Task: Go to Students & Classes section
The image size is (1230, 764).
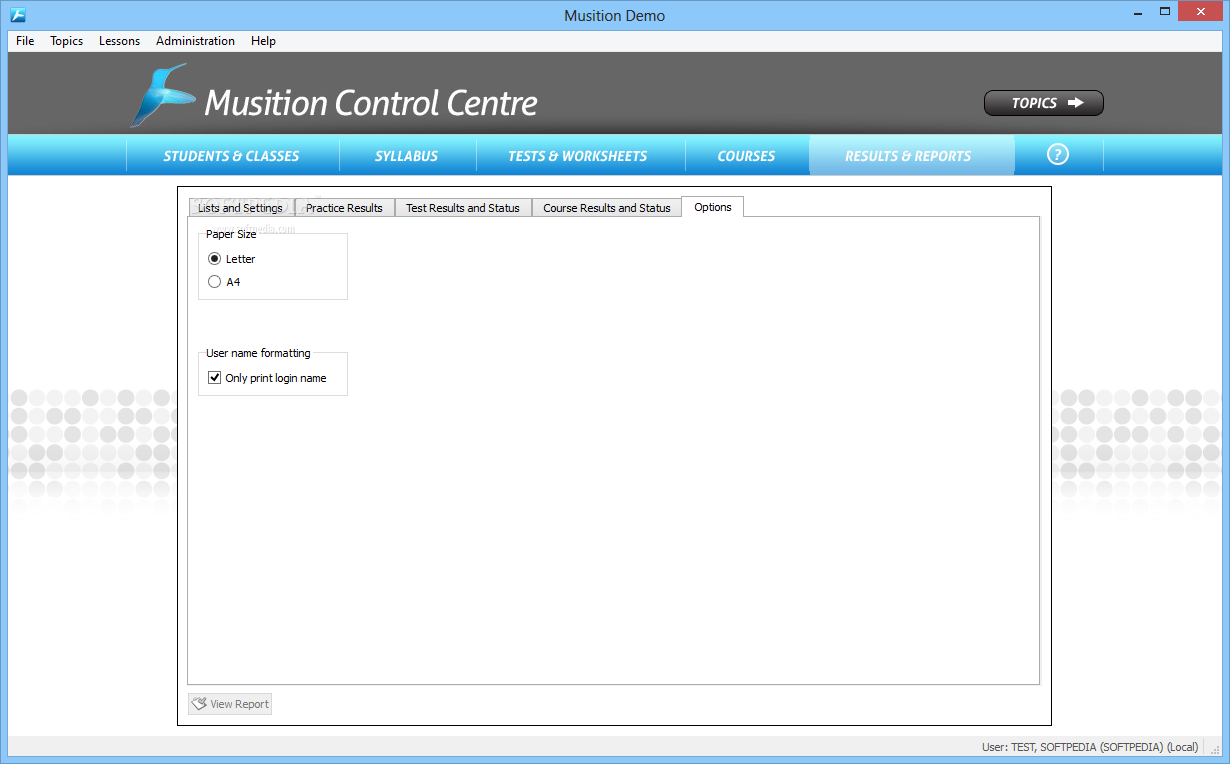Action: coord(232,156)
